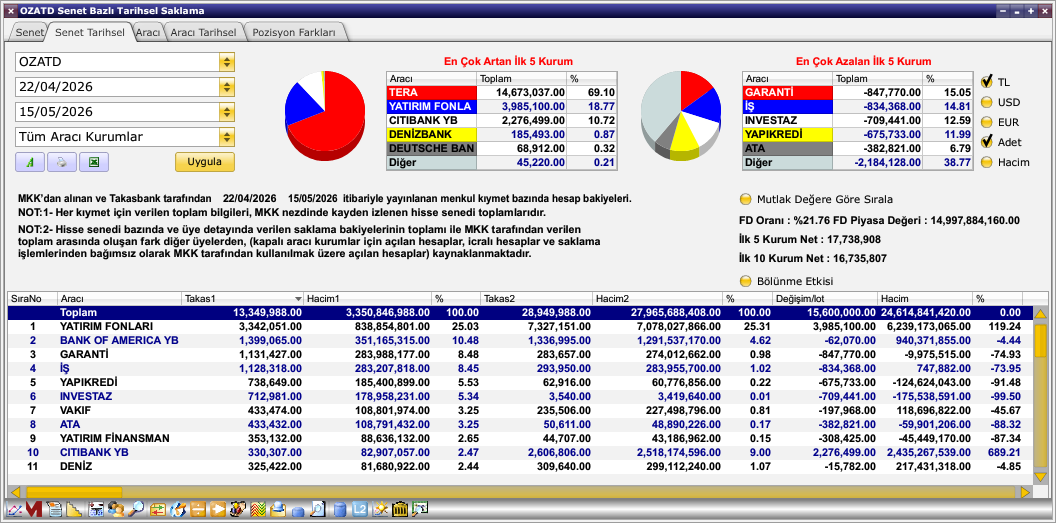This screenshot has height=523, width=1056.
Task: Click the horizontal scrollbar thumb of the table
Action: pyautogui.click(x=73, y=492)
